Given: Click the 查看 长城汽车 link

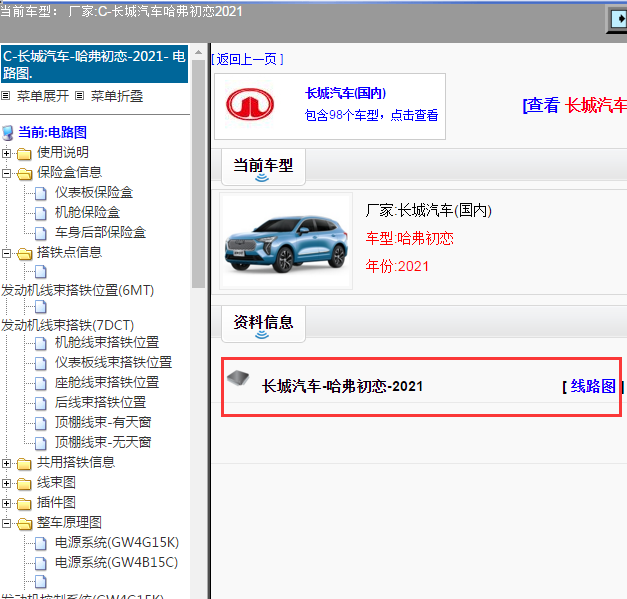Looking at the screenshot, I should coord(575,106).
